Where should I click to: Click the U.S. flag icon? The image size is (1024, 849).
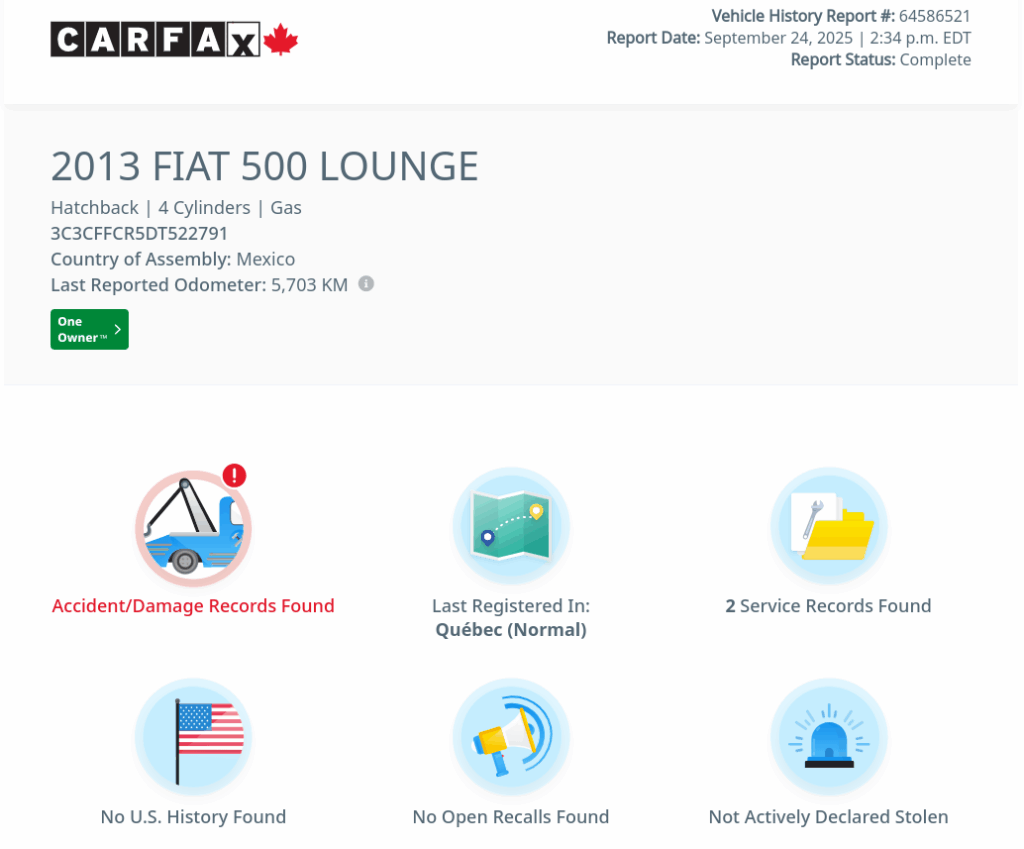coord(193,738)
